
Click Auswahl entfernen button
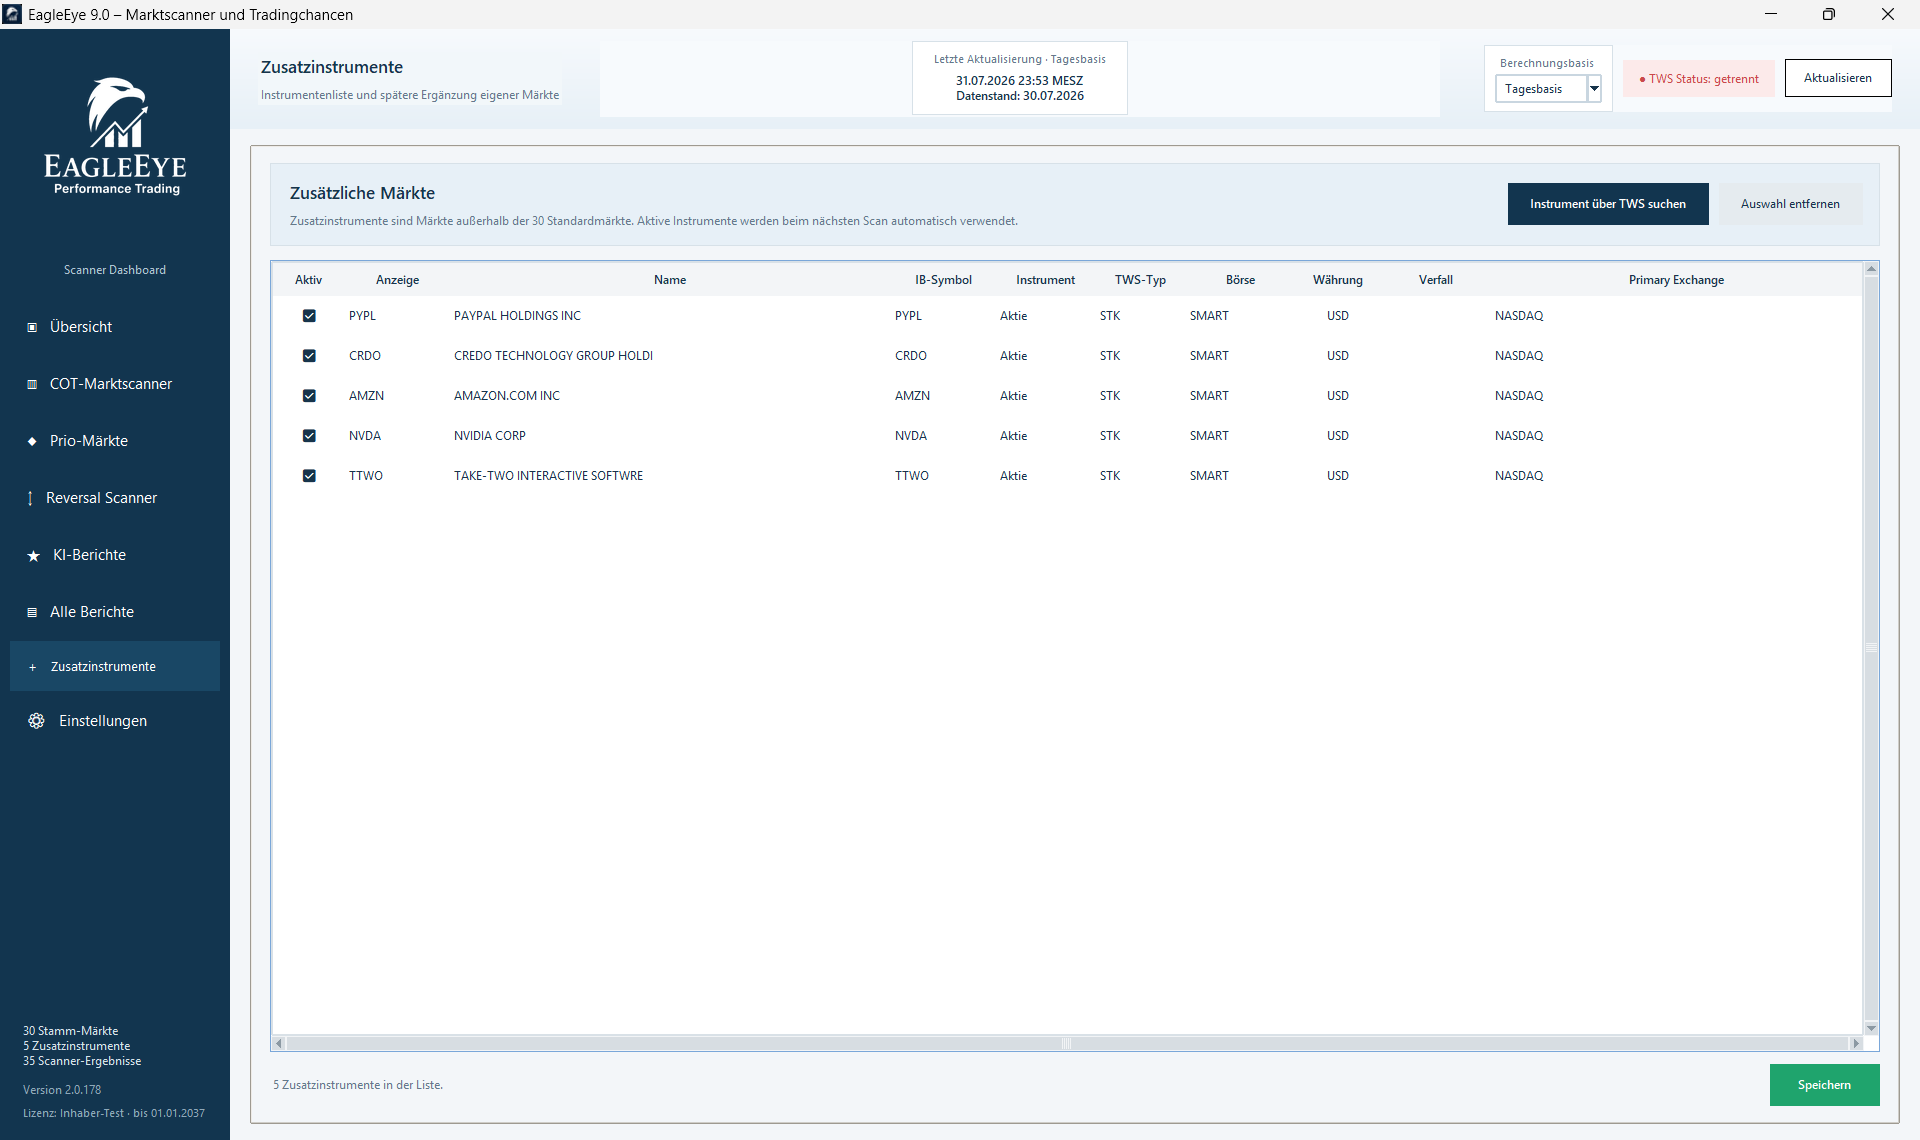pos(1790,204)
